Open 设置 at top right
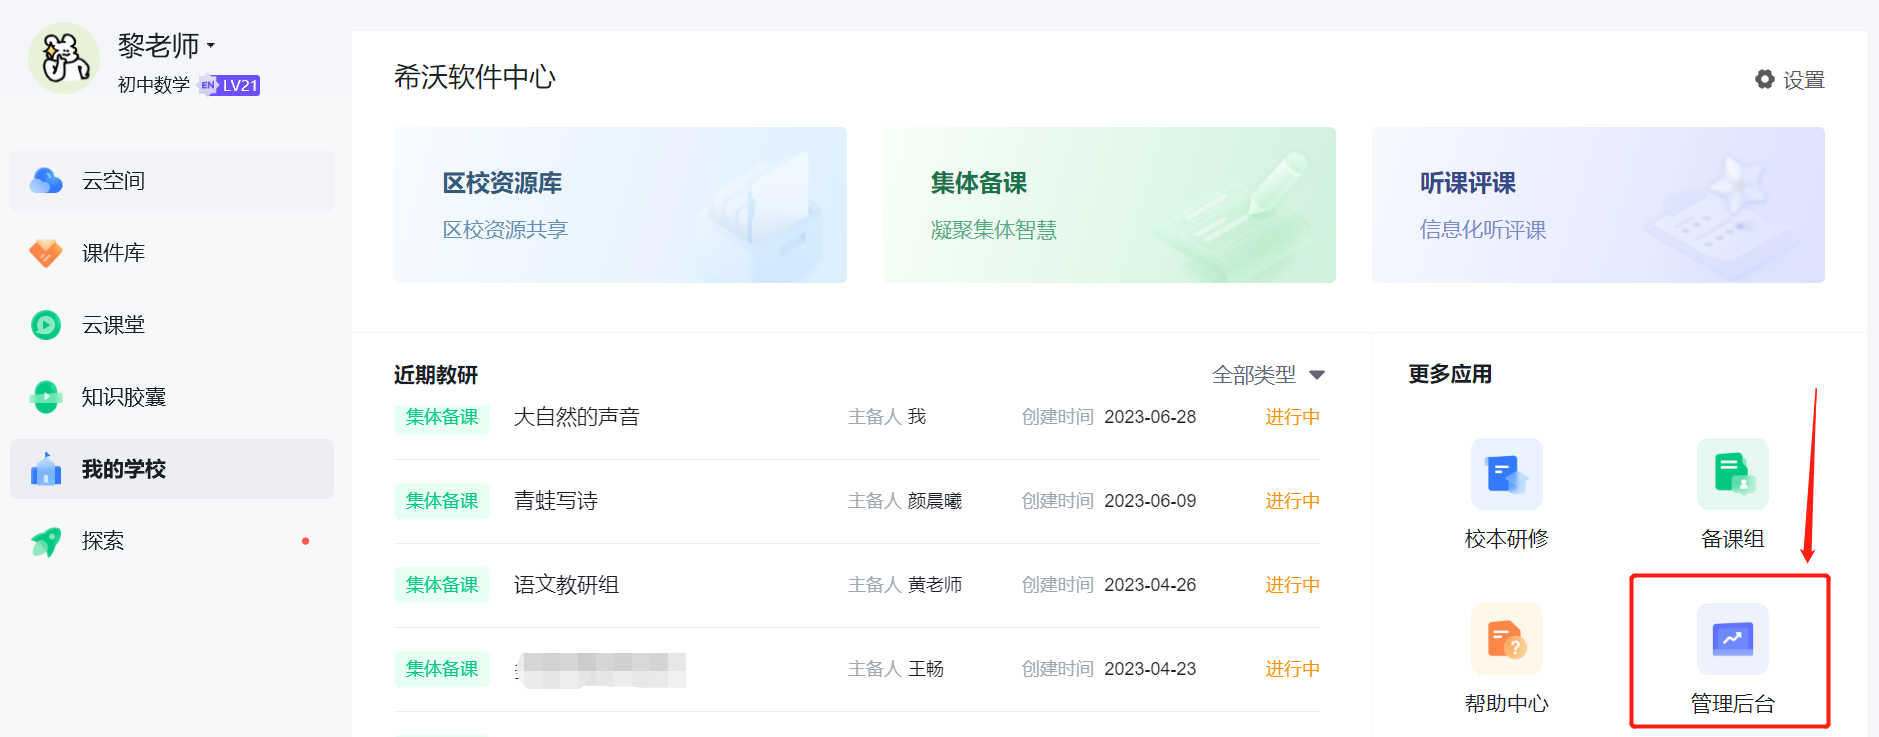The image size is (1879, 737). click(x=1790, y=79)
